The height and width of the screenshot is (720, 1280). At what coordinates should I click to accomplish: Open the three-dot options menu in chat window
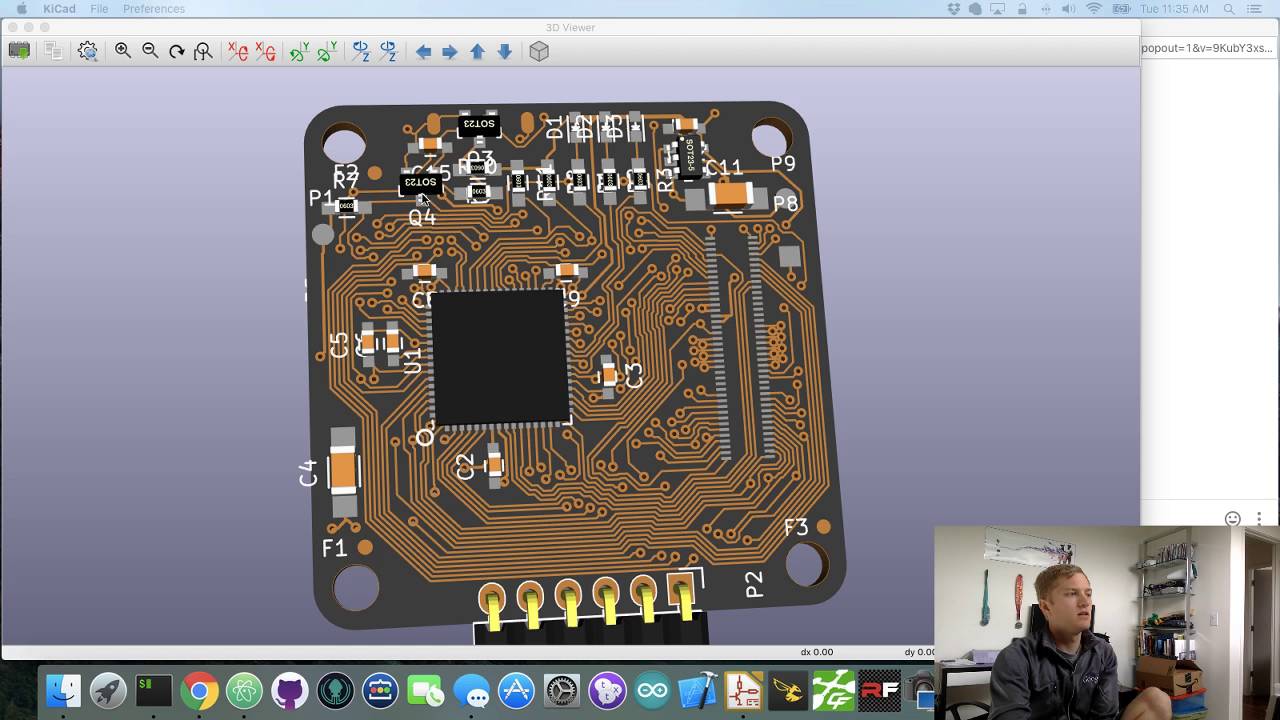coord(1259,518)
